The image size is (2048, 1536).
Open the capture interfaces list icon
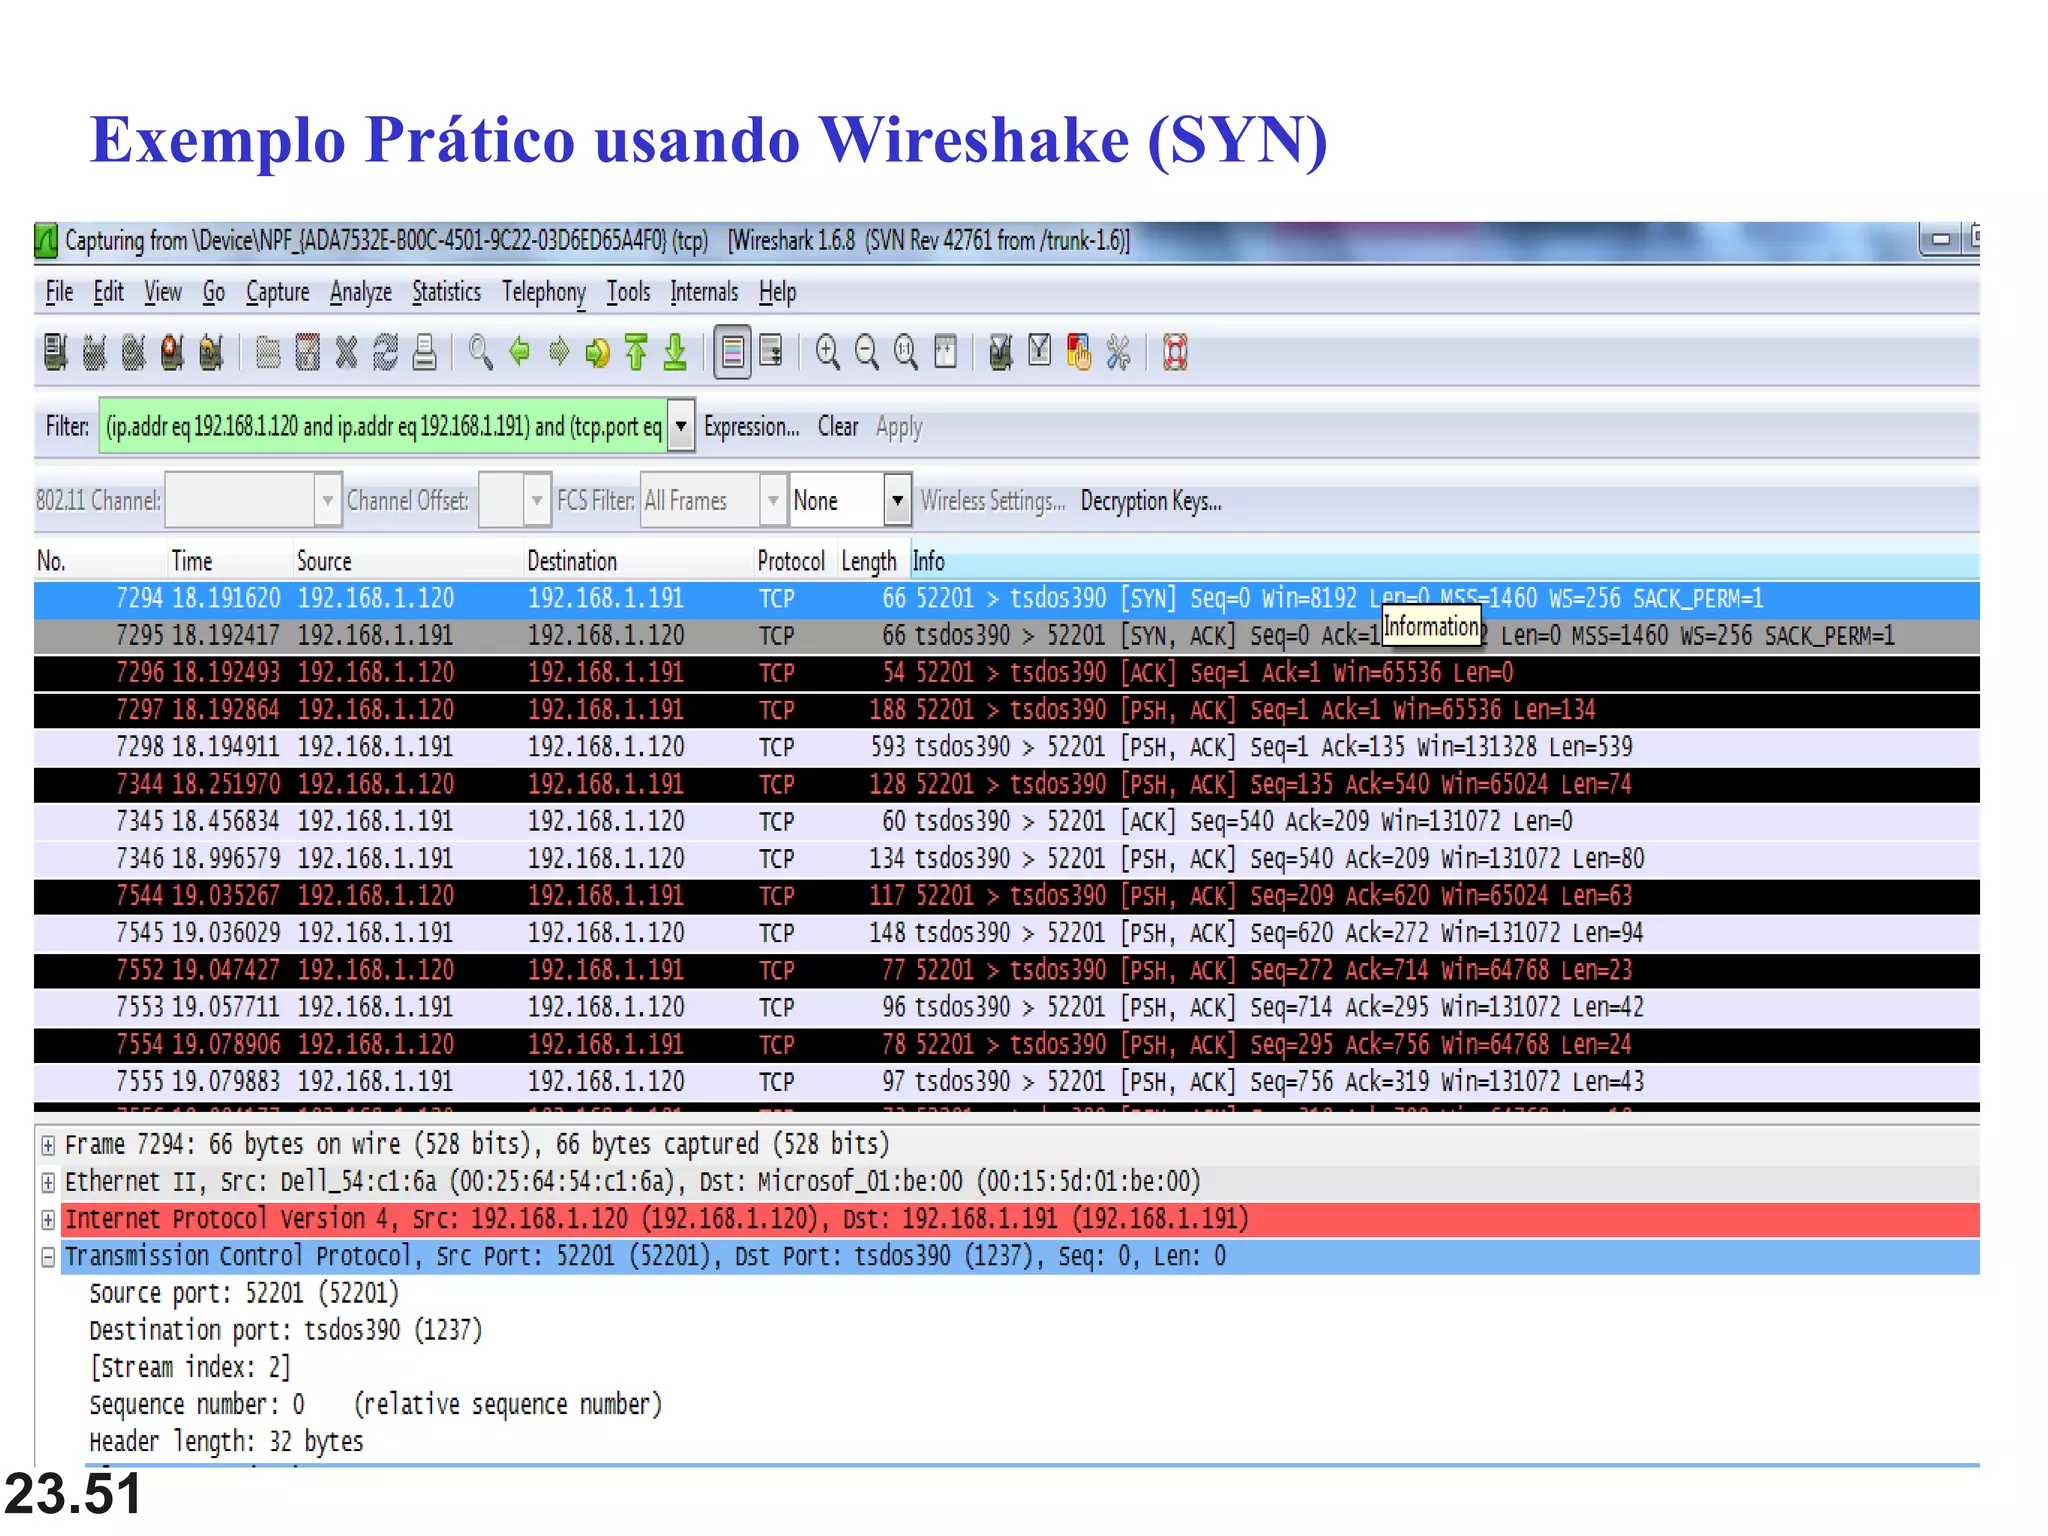(56, 352)
